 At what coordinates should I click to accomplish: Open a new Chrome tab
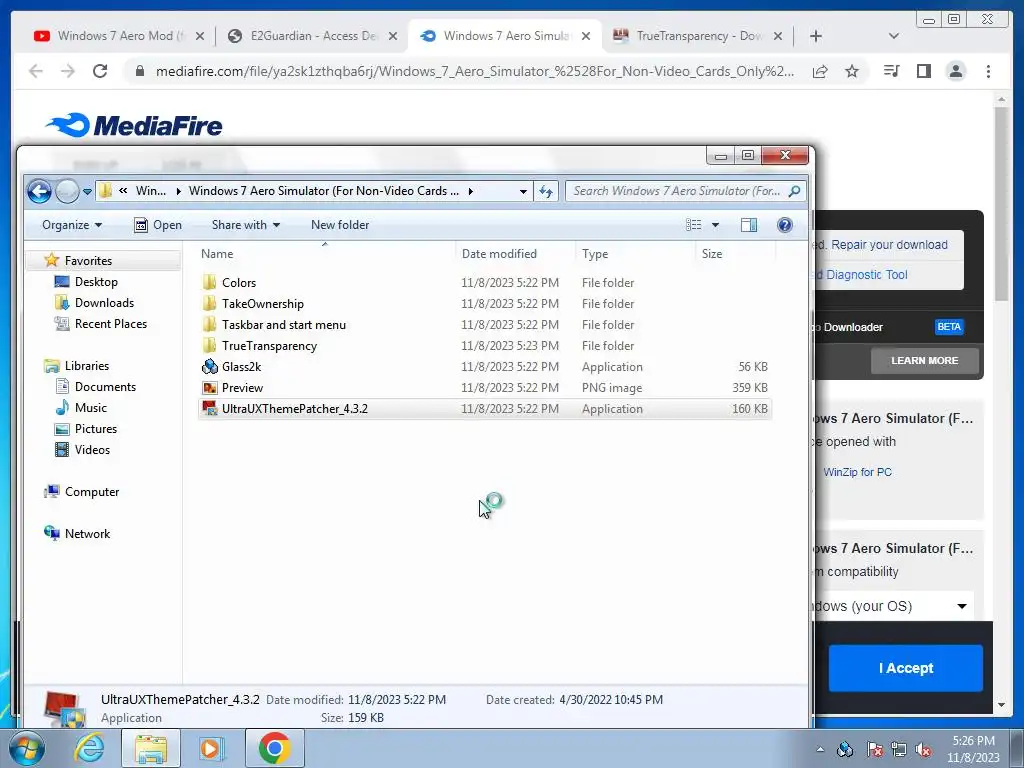point(816,36)
